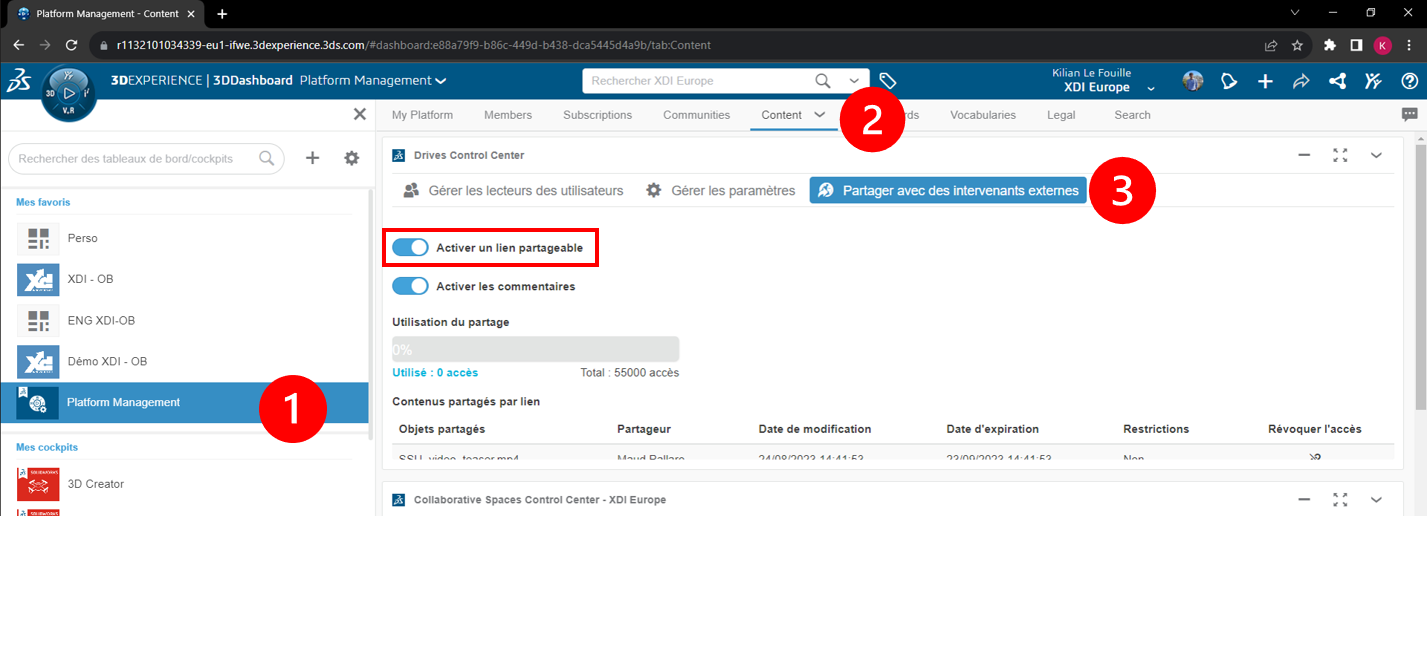Open dashboard settings gear icon
Screen dimensions: 1427x660
tap(351, 158)
